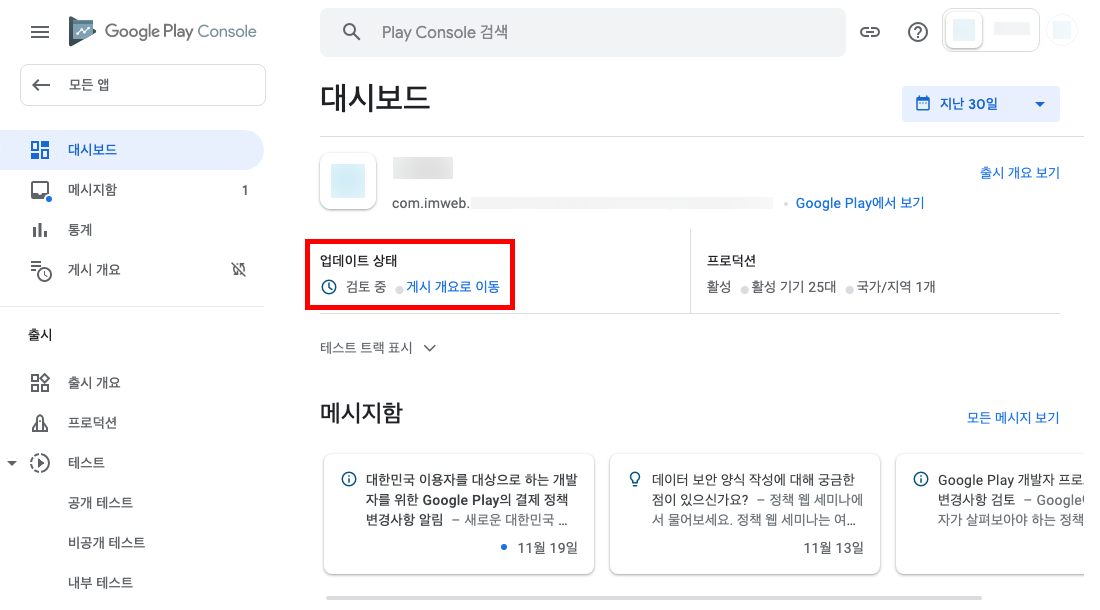Copy link using the link icon
Viewport: 1100px width, 610px height.
coord(870,32)
